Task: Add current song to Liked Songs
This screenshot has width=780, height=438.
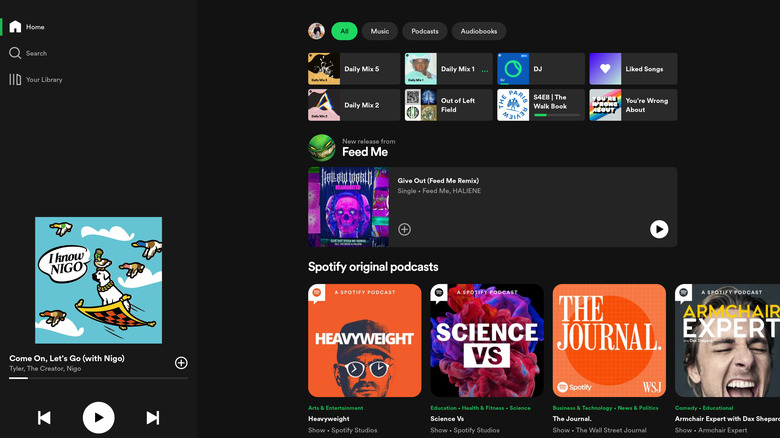Action: click(181, 363)
